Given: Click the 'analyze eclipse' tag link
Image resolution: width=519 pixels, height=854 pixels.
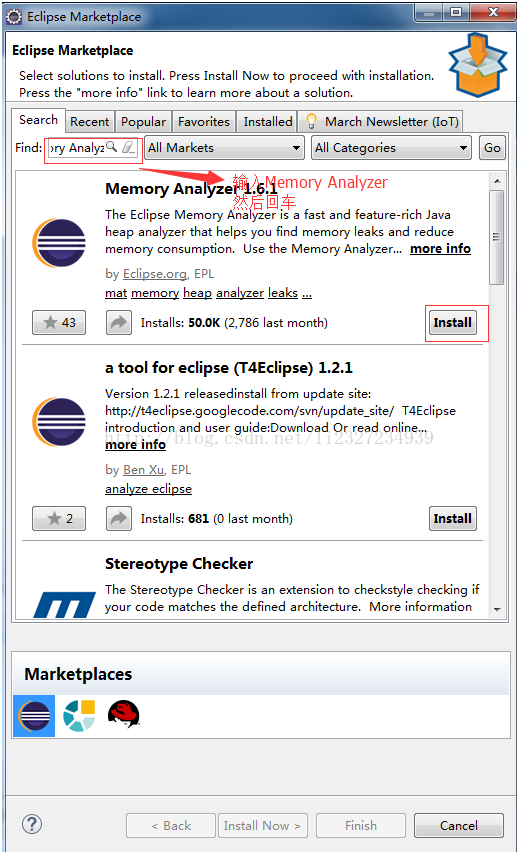Looking at the screenshot, I should click(148, 489).
